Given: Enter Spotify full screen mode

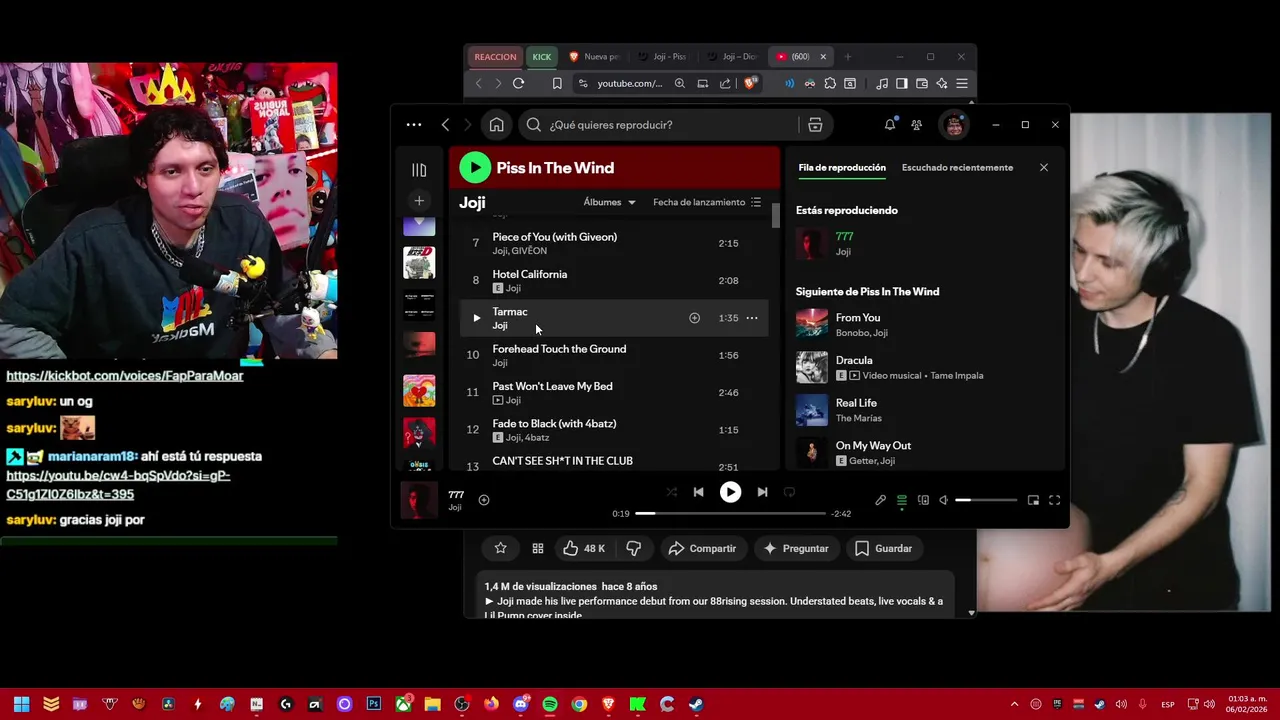Looking at the screenshot, I should tap(1054, 500).
